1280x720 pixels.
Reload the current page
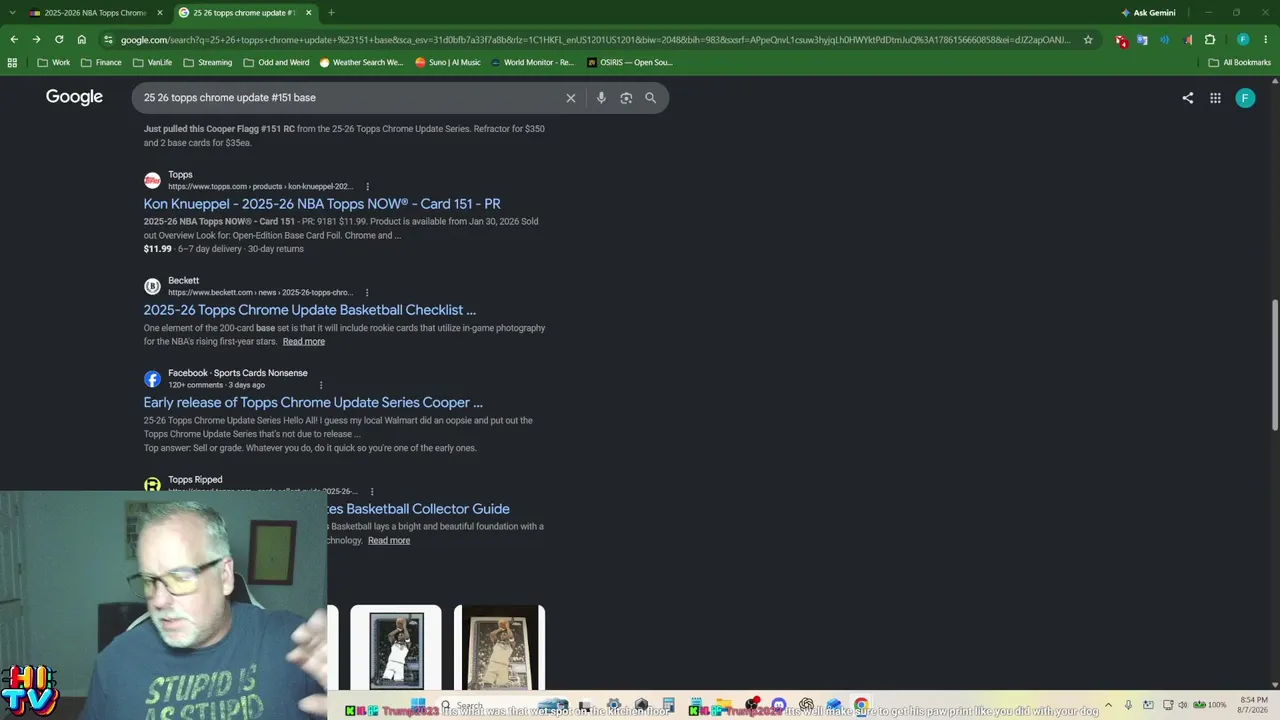59,40
